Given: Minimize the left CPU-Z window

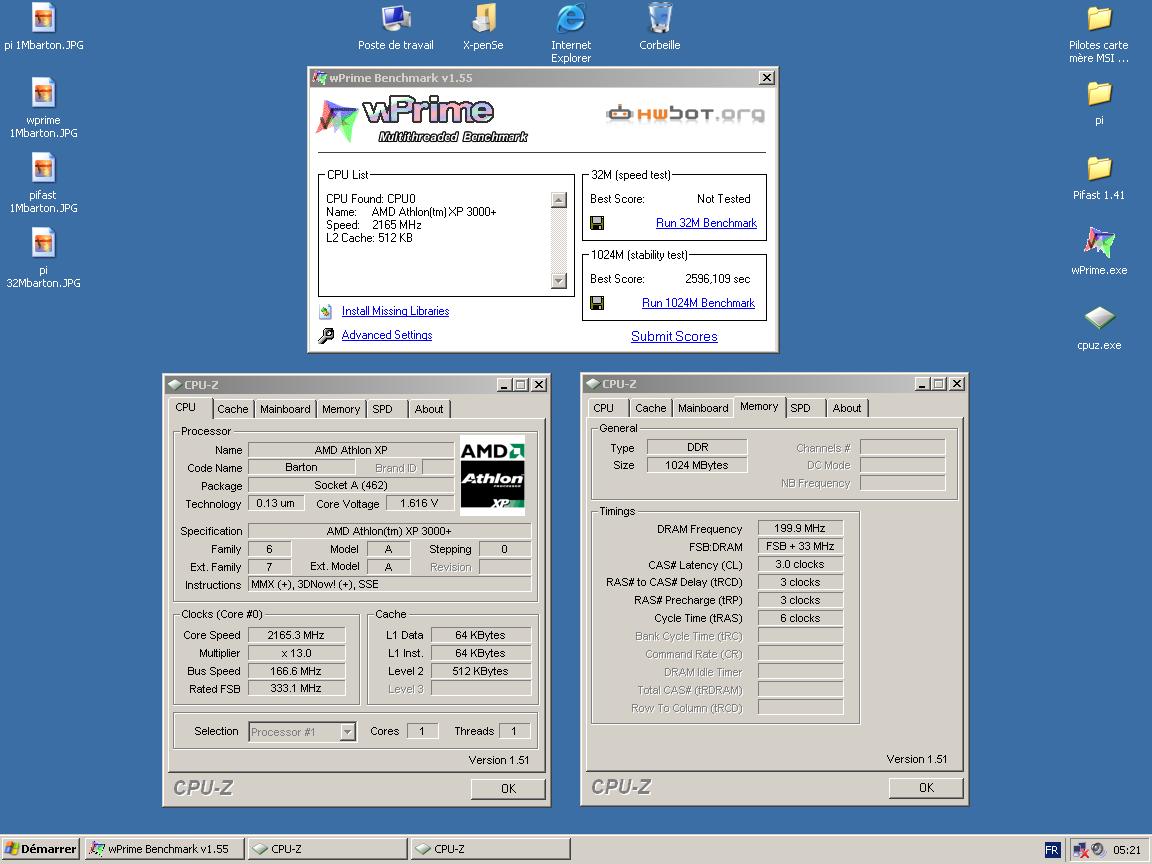Looking at the screenshot, I should 504,385.
